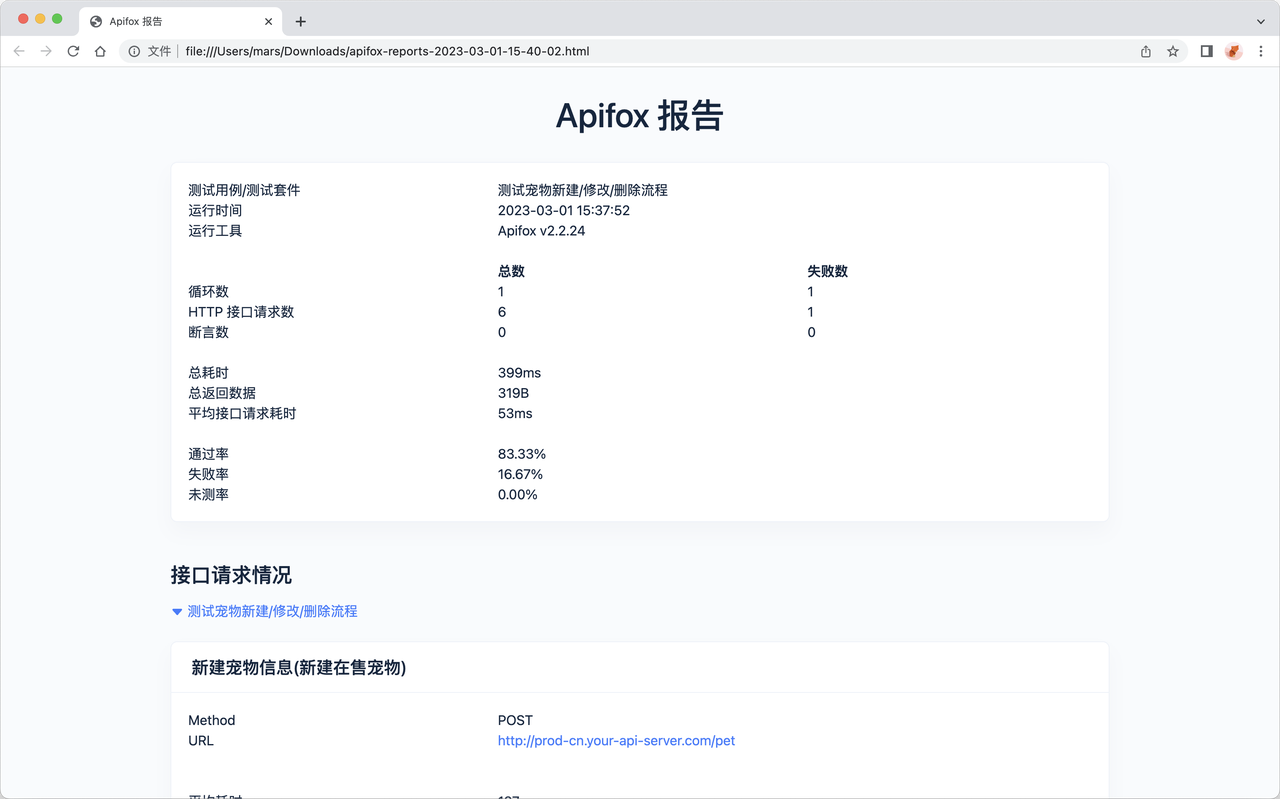The width and height of the screenshot is (1280, 799).
Task: Click the total time value 399ms
Action: [519, 373]
